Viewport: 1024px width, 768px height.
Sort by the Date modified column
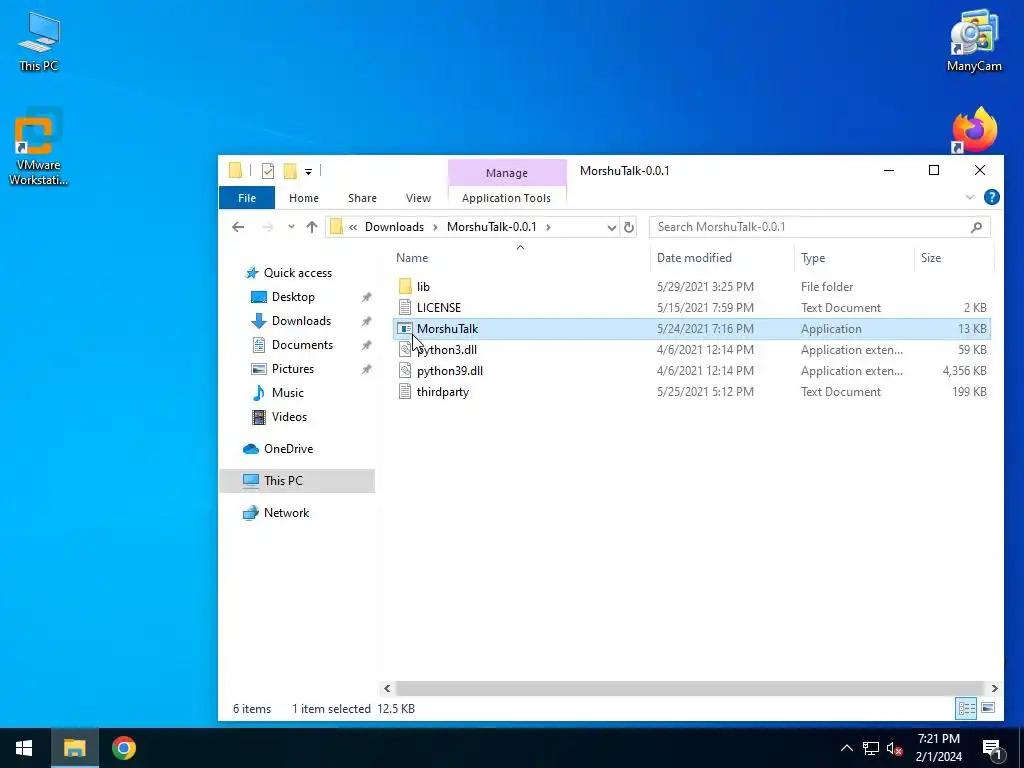coord(694,258)
